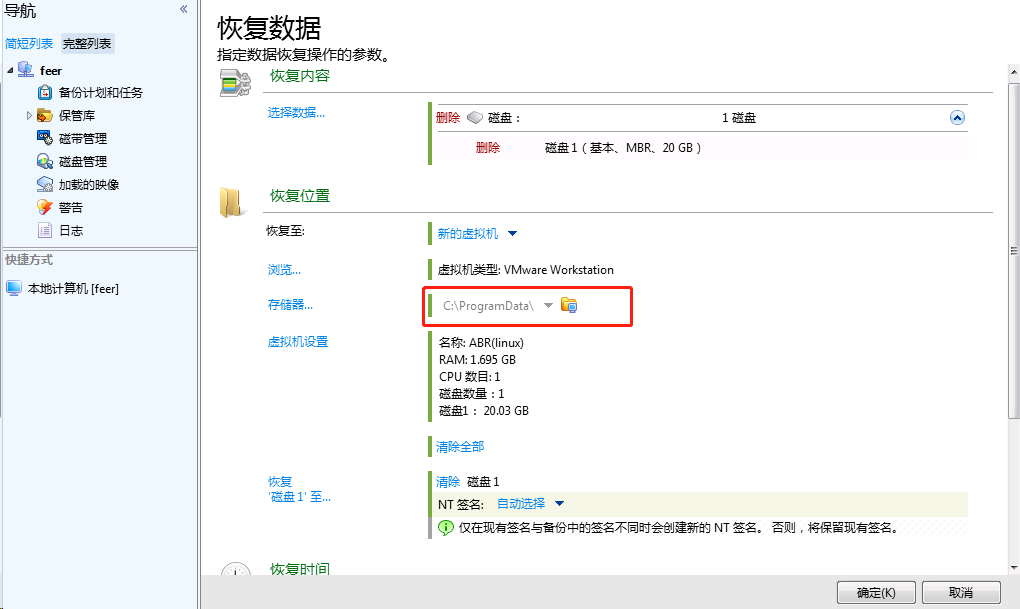Viewport: 1020px width, 609px height.
Task: Click the folder icon beside C:\ProgramData\ path
Action: click(569, 307)
